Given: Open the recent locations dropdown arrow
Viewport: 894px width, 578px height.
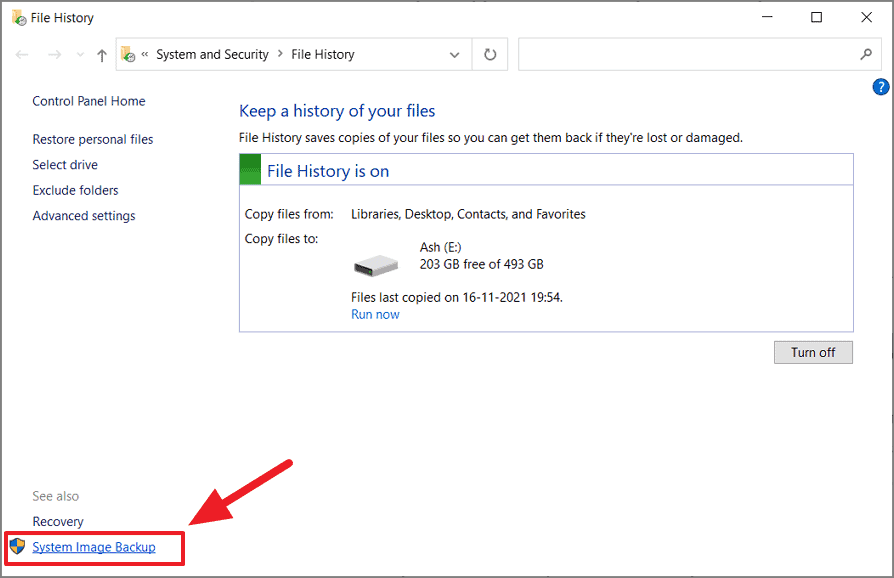Looking at the screenshot, I should [x=80, y=55].
